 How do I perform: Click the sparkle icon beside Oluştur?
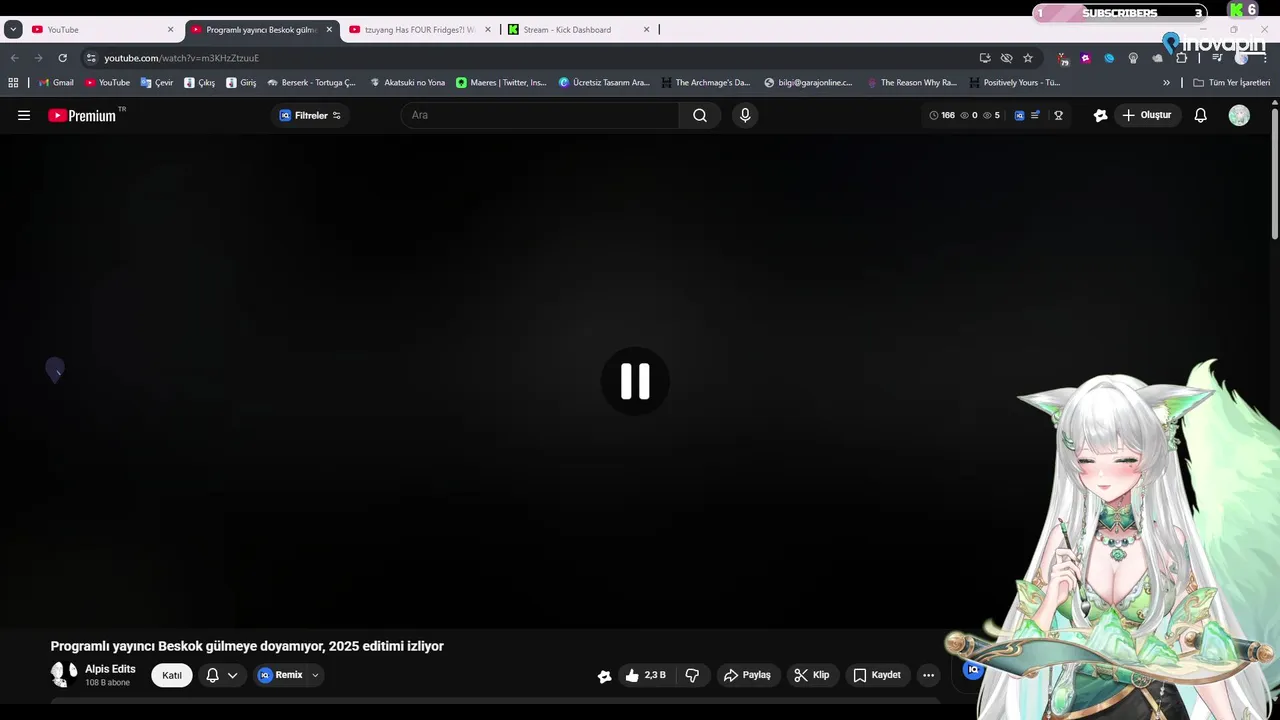[1101, 115]
